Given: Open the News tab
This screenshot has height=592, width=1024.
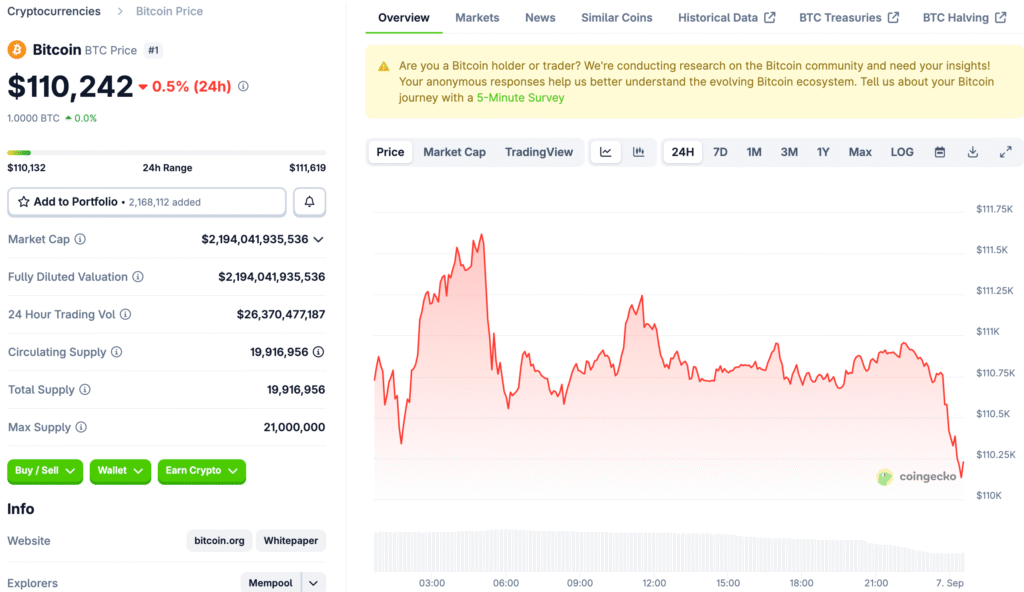Looking at the screenshot, I should click(x=540, y=18).
